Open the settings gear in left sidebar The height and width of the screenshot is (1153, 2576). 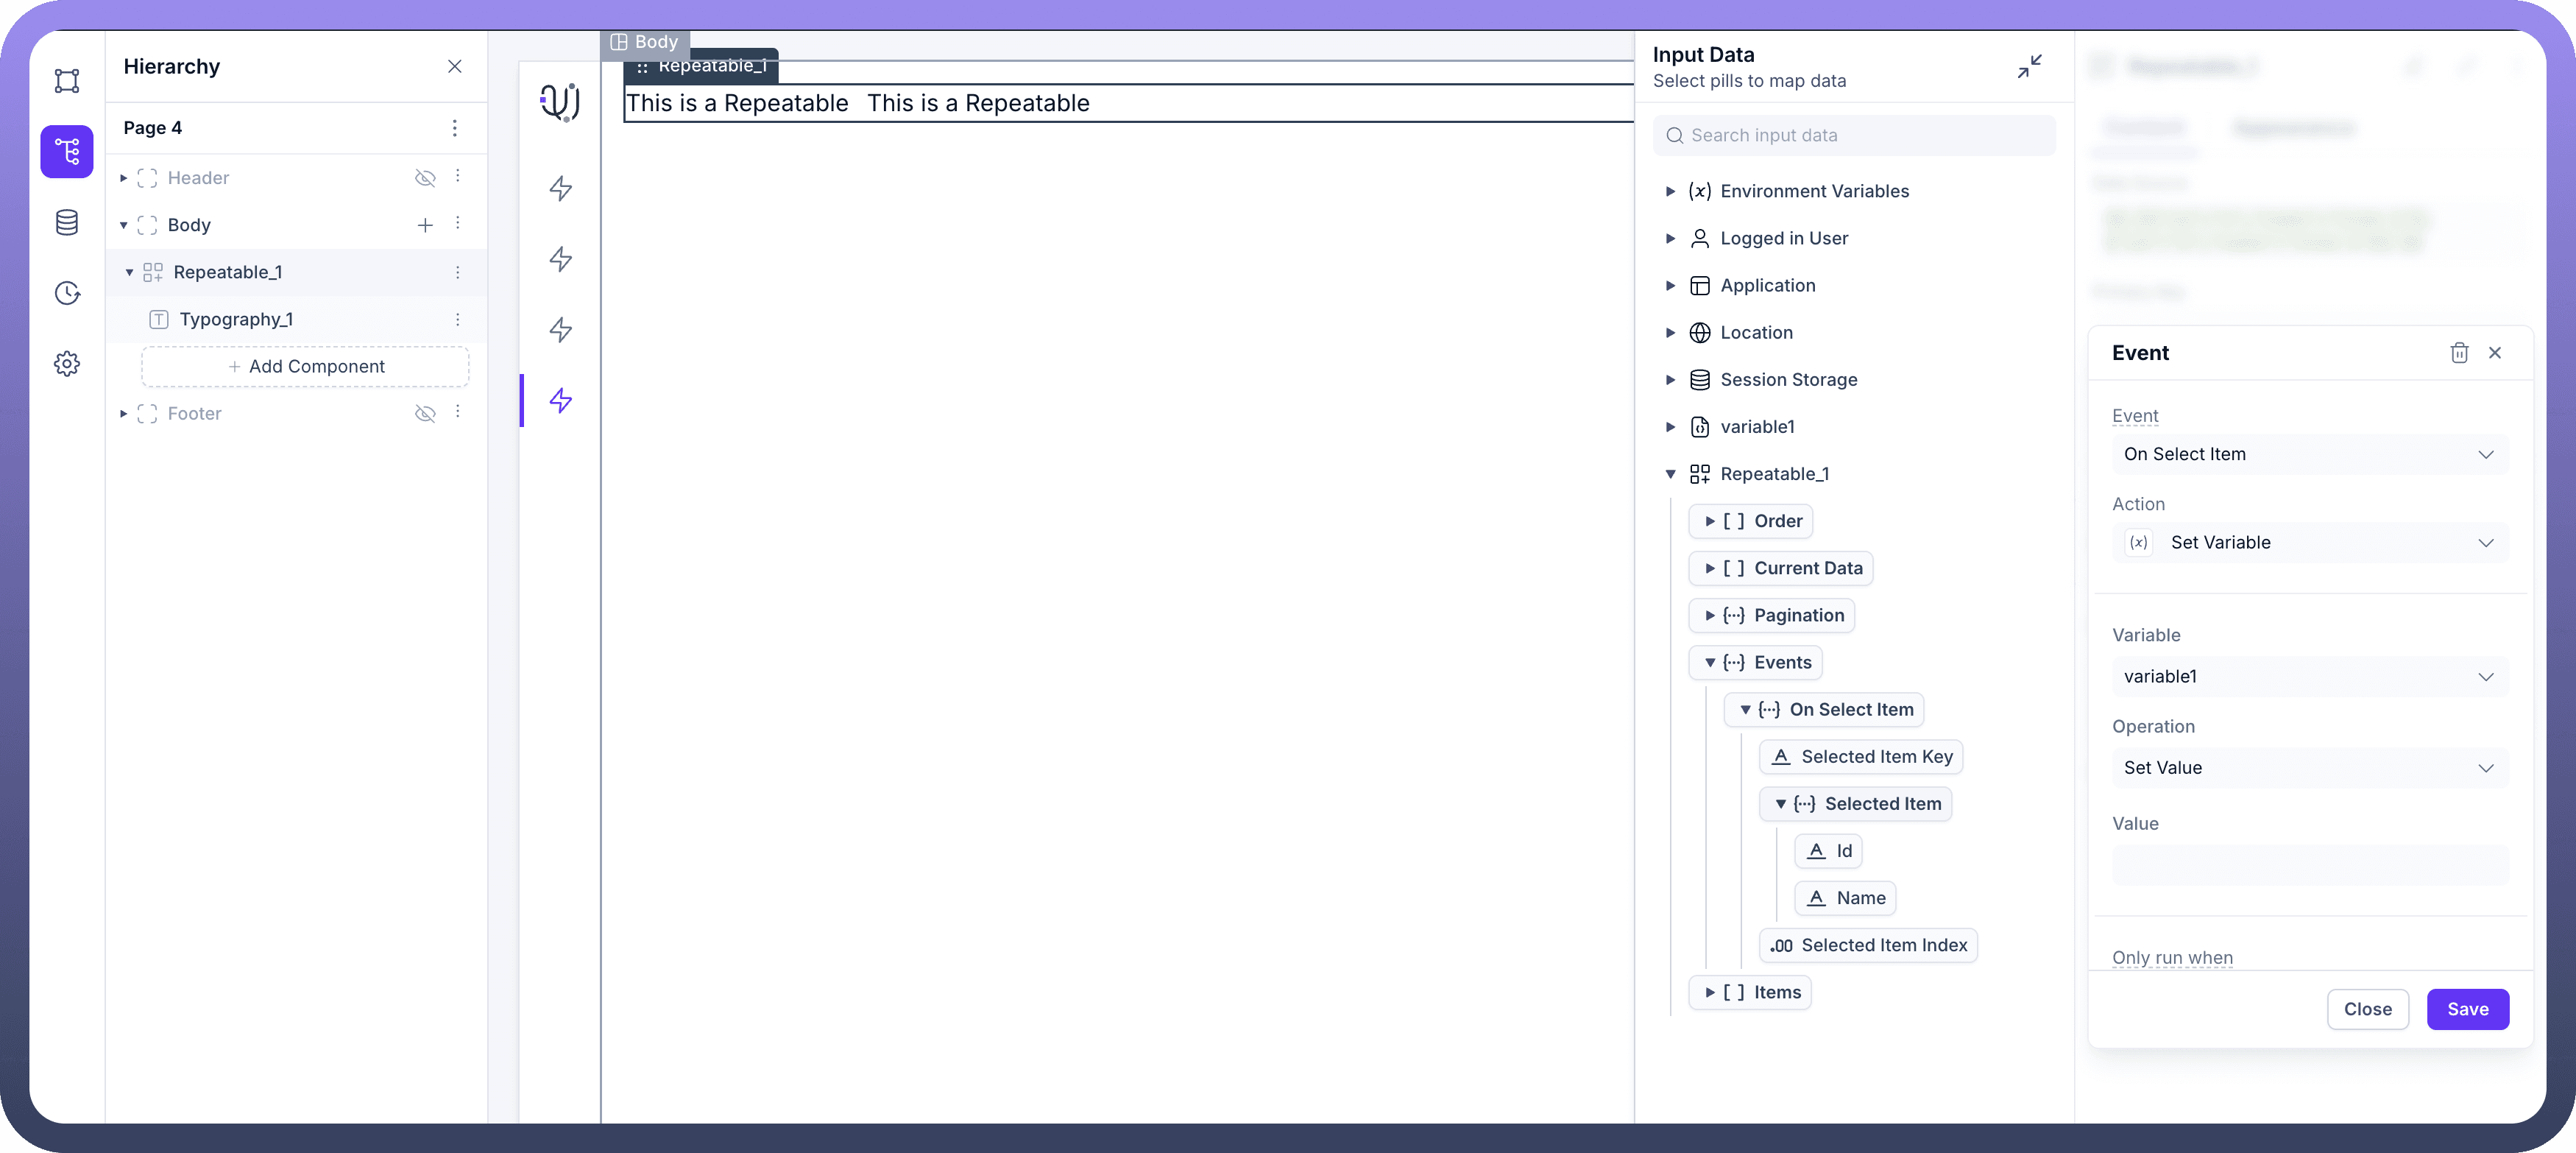pos(67,364)
